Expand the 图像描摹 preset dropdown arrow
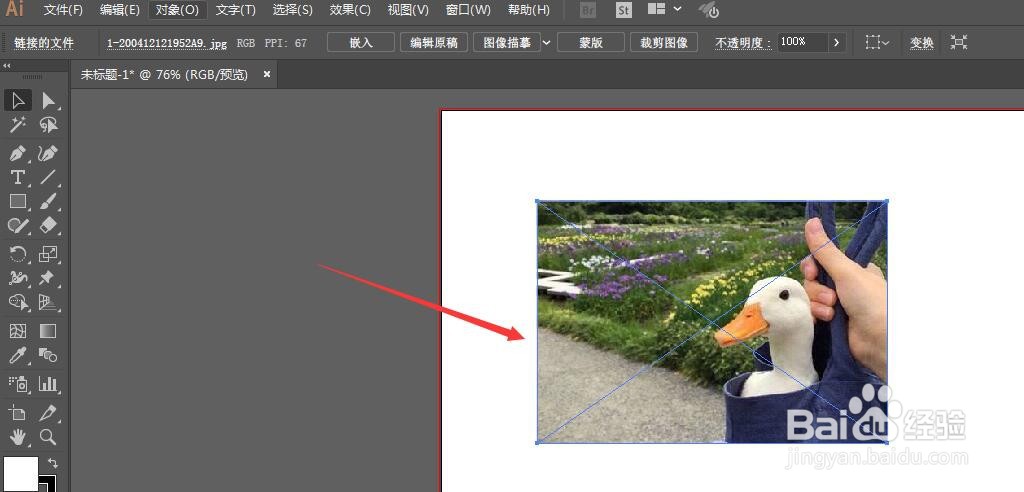The height and width of the screenshot is (492, 1024). click(547, 42)
